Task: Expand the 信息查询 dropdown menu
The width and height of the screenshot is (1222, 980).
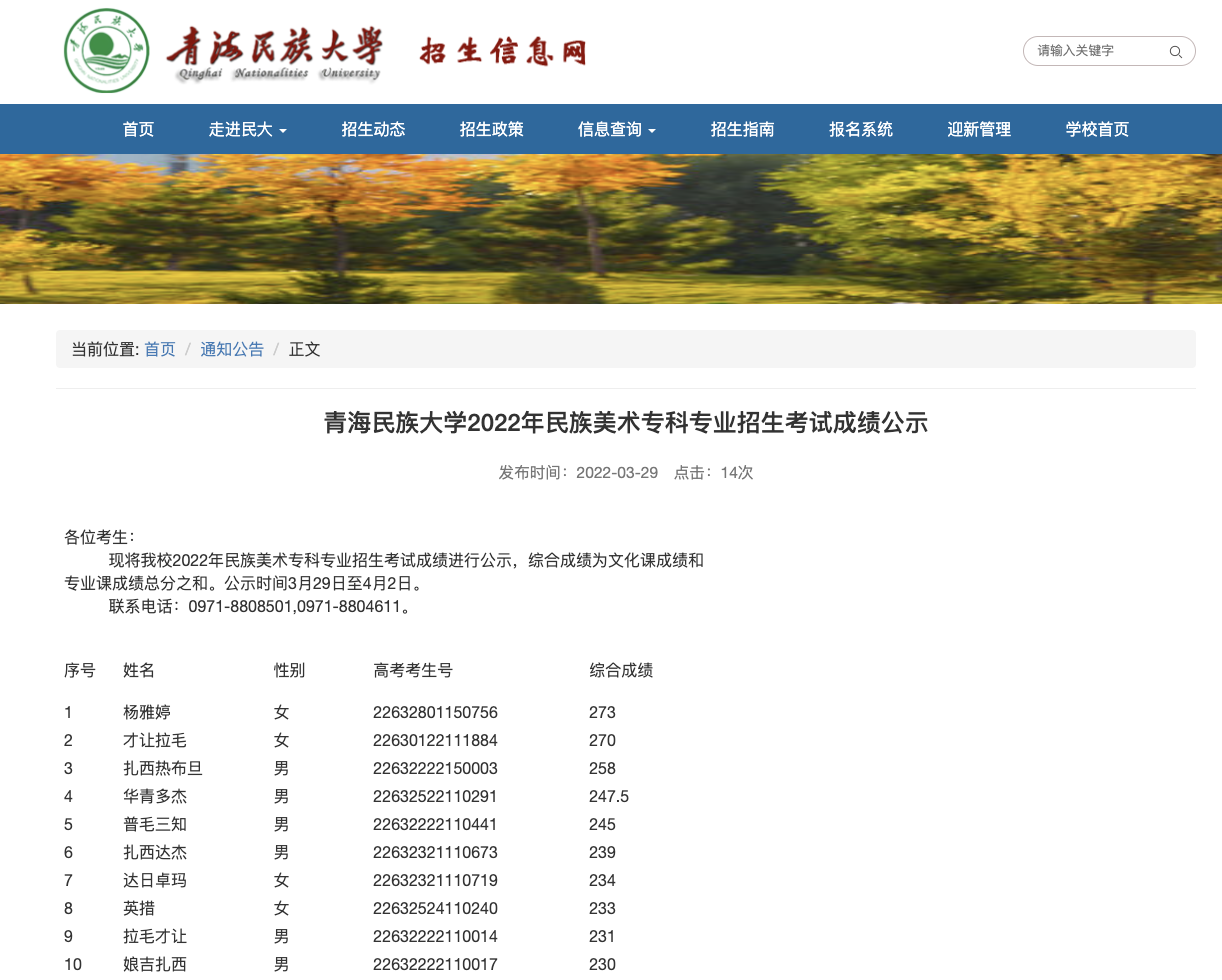Action: pos(616,129)
